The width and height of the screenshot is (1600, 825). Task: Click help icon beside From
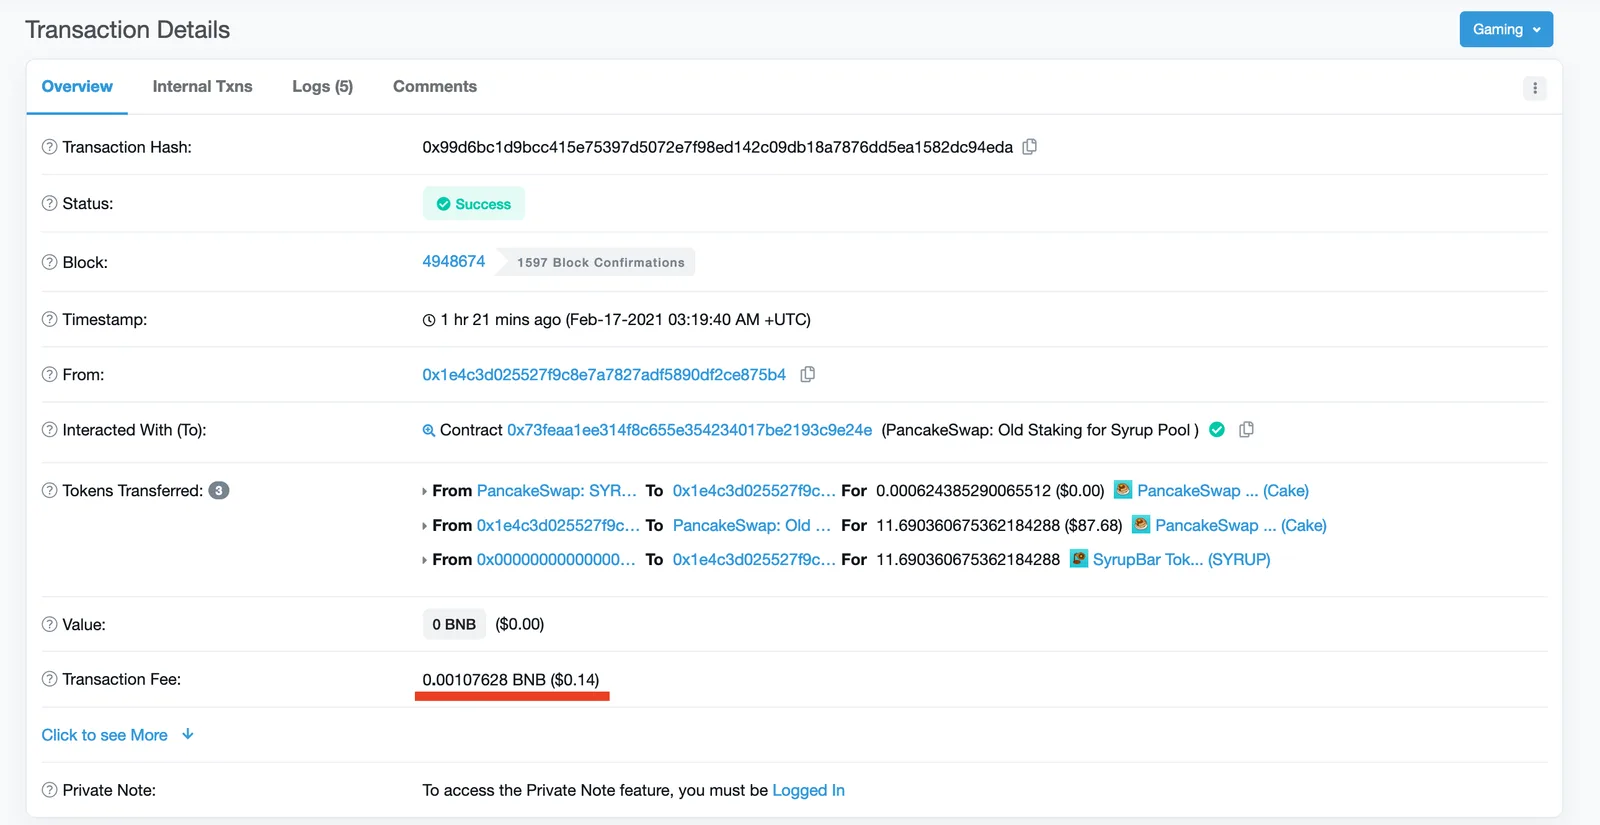click(50, 374)
